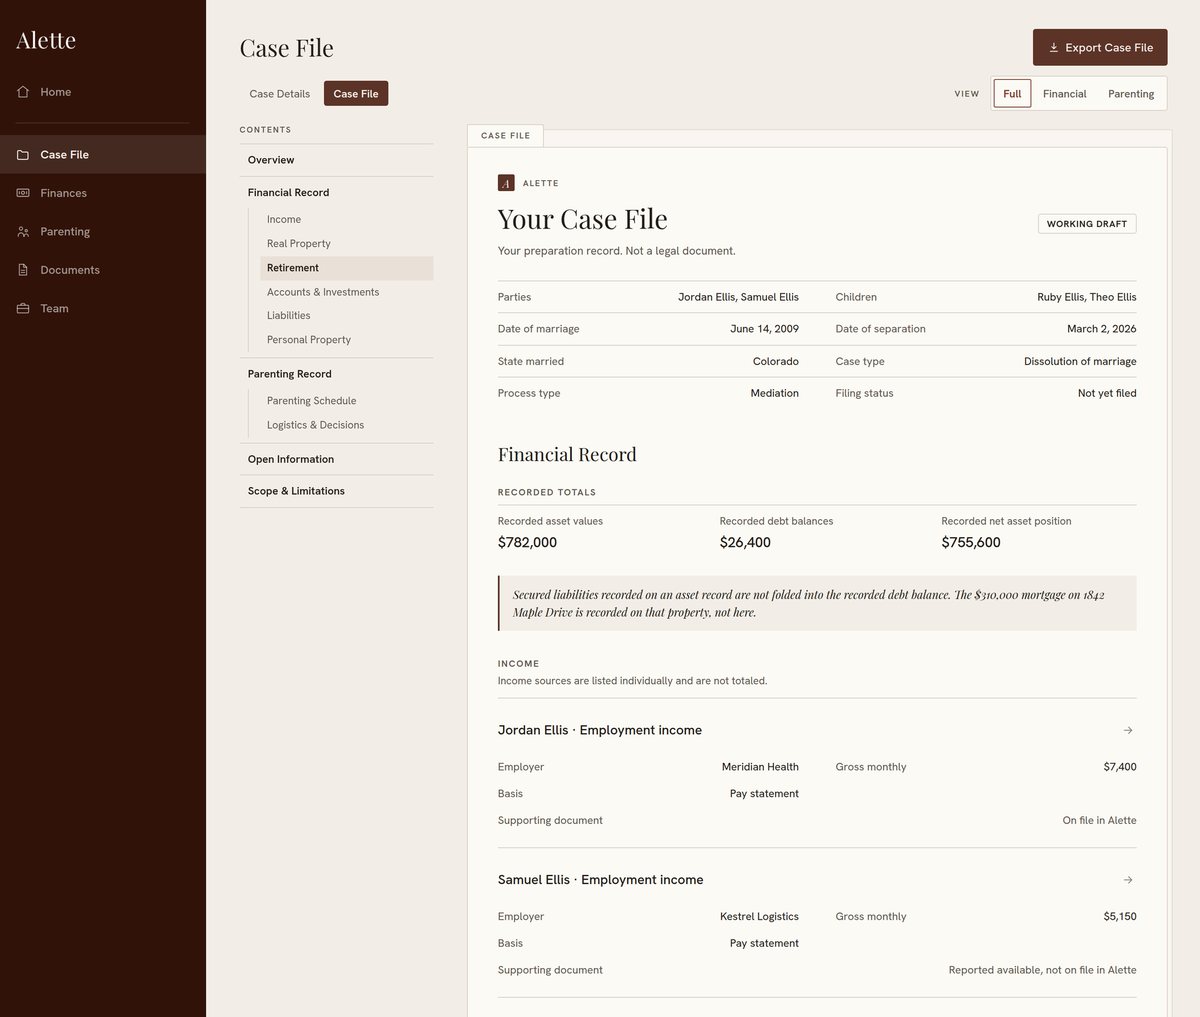Viewport: 1200px width, 1017px height.
Task: Select the Case File tab pill
Action: tap(356, 94)
